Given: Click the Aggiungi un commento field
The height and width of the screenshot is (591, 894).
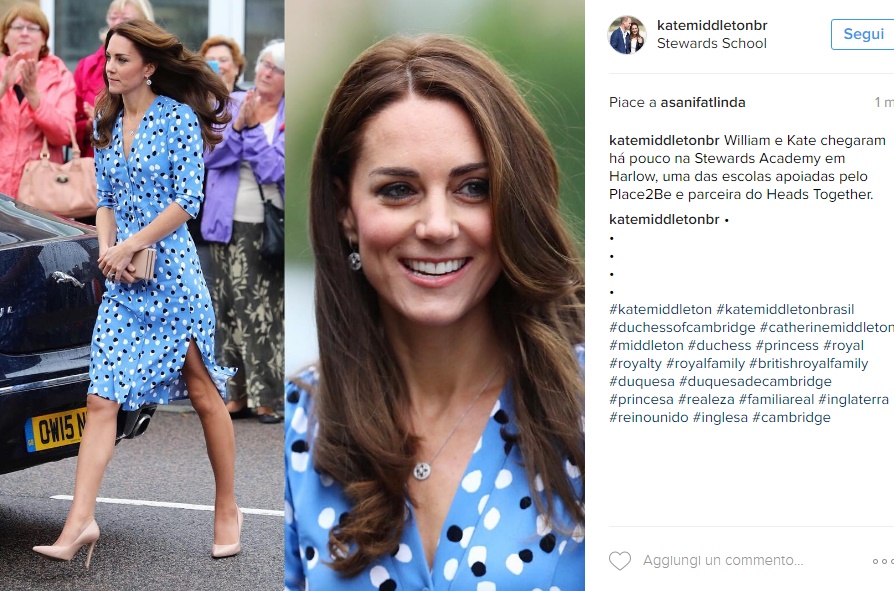Looking at the screenshot, I should point(723,561).
